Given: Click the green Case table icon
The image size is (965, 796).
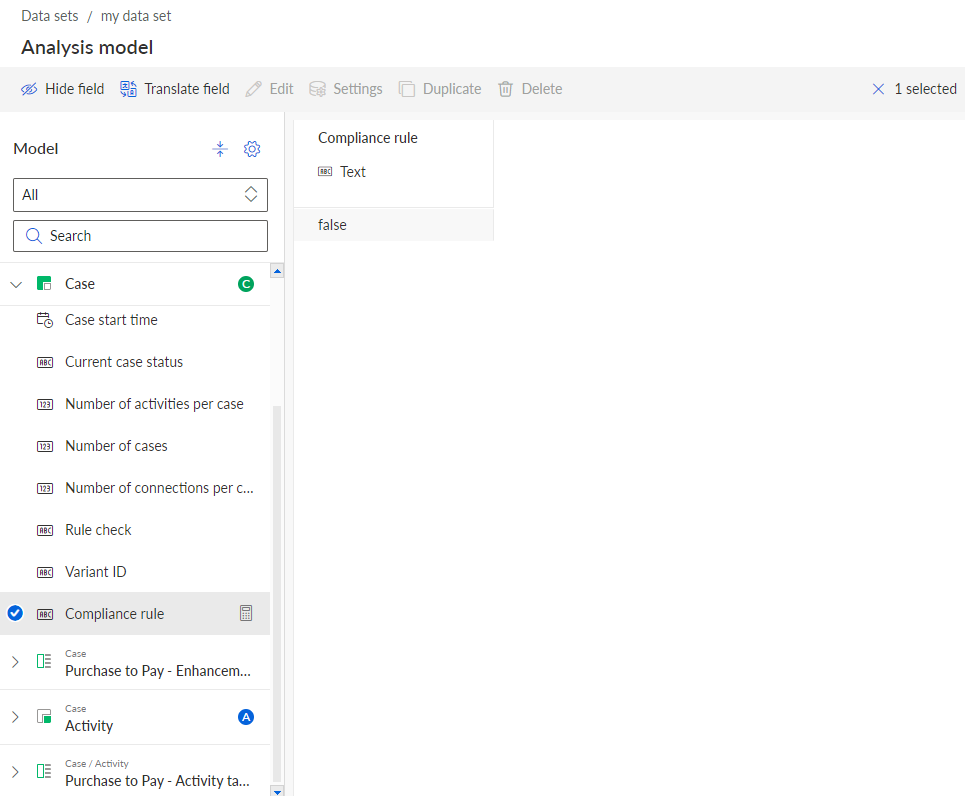Looking at the screenshot, I should click(44, 284).
